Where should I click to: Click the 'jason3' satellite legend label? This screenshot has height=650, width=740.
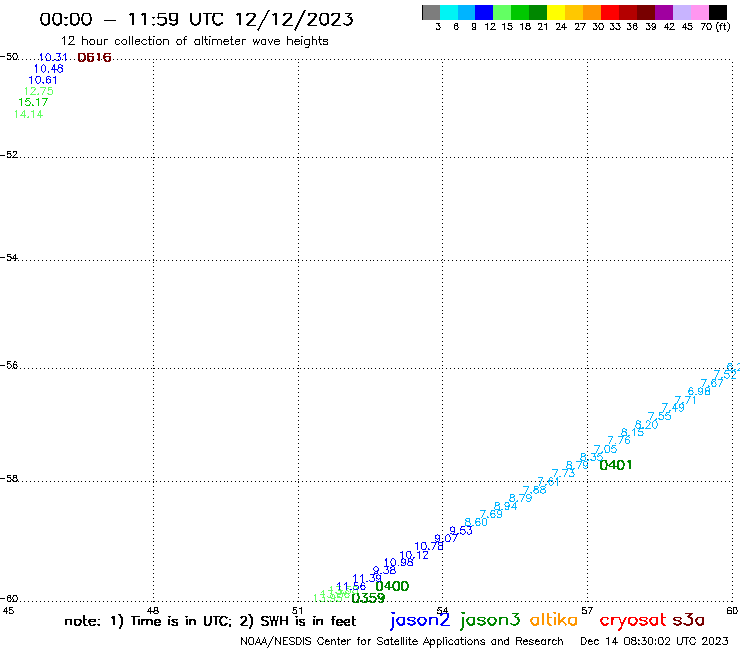point(490,621)
